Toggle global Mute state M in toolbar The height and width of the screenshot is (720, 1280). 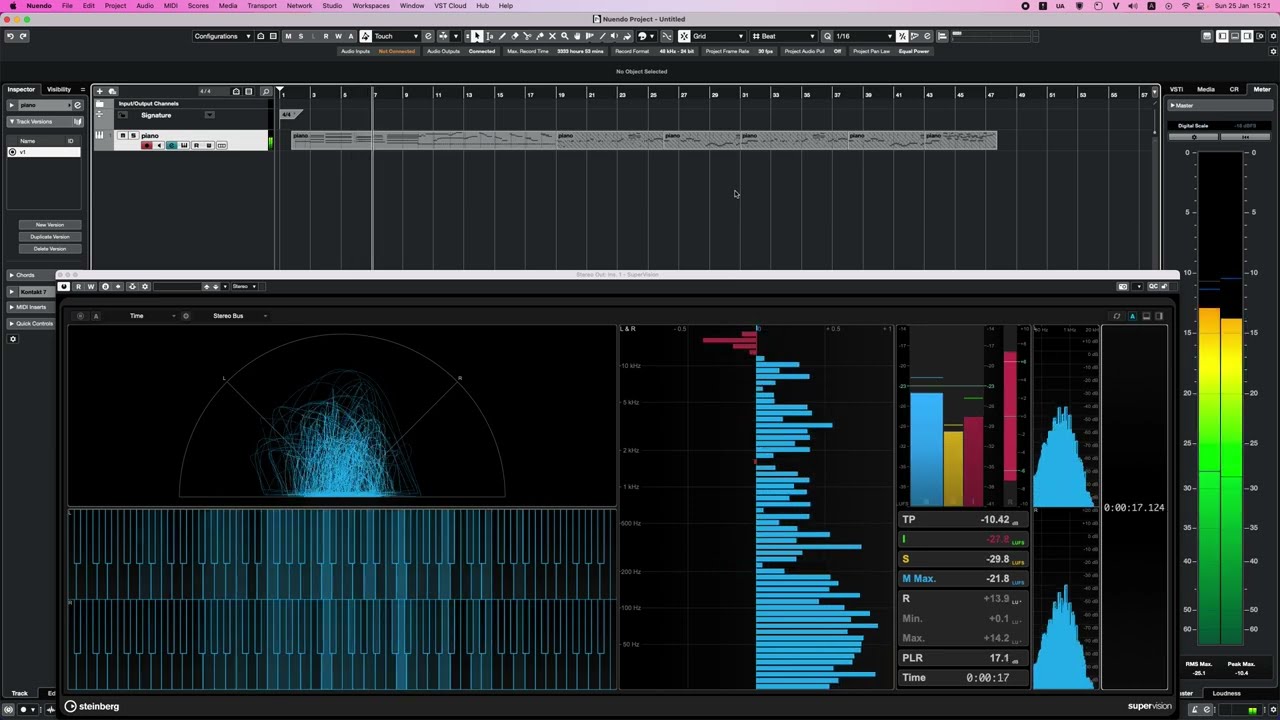[288, 36]
